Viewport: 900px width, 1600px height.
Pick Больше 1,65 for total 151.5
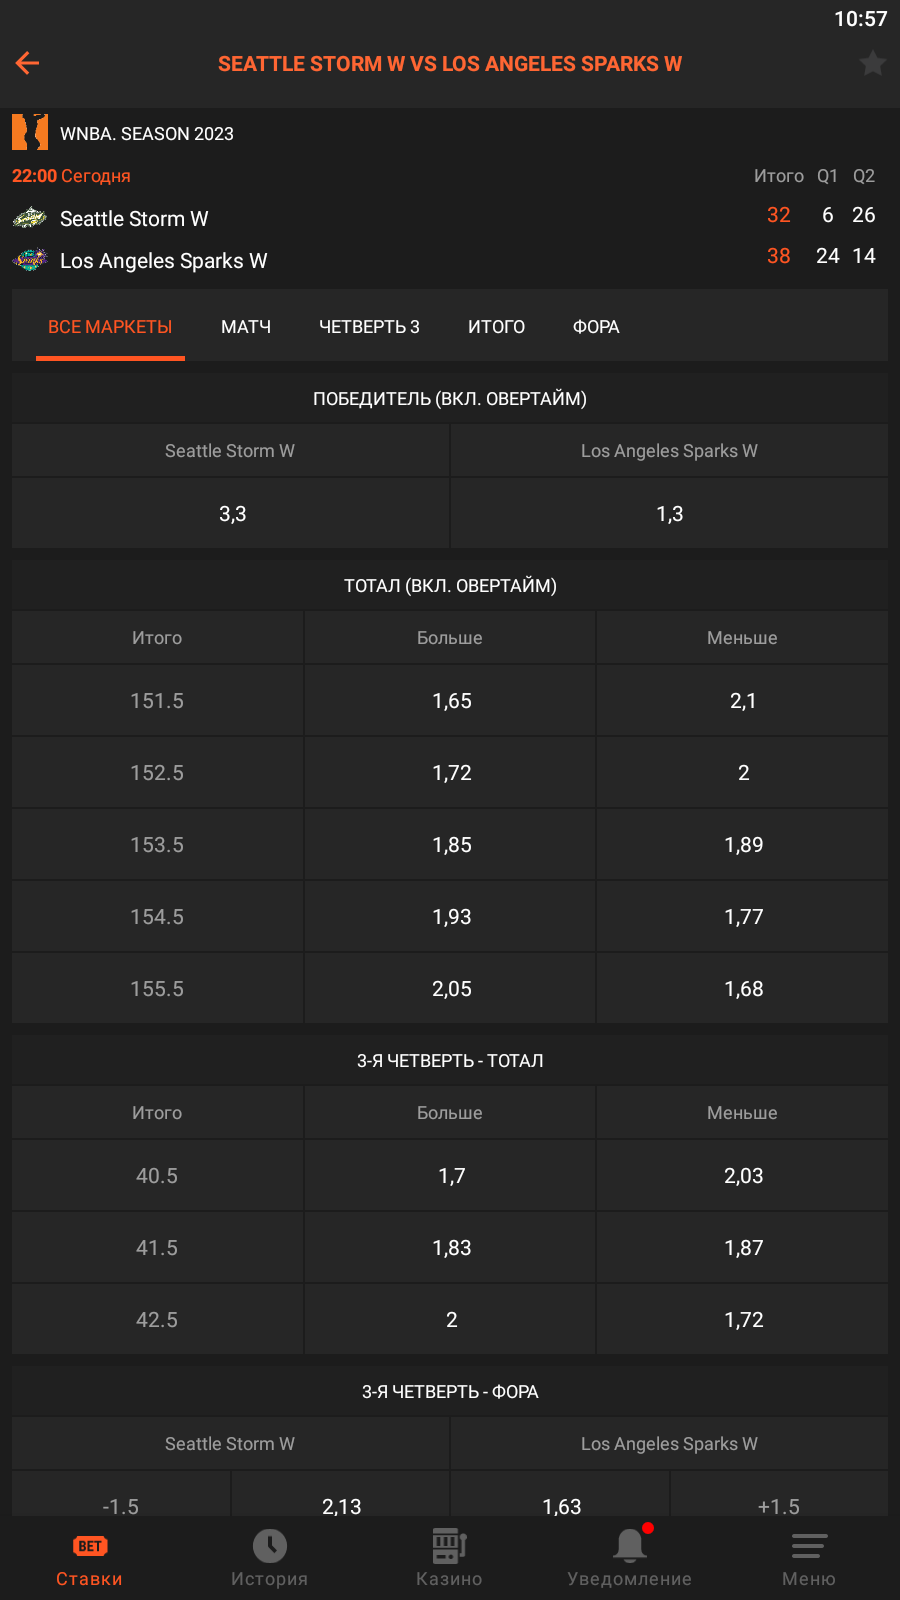(451, 701)
